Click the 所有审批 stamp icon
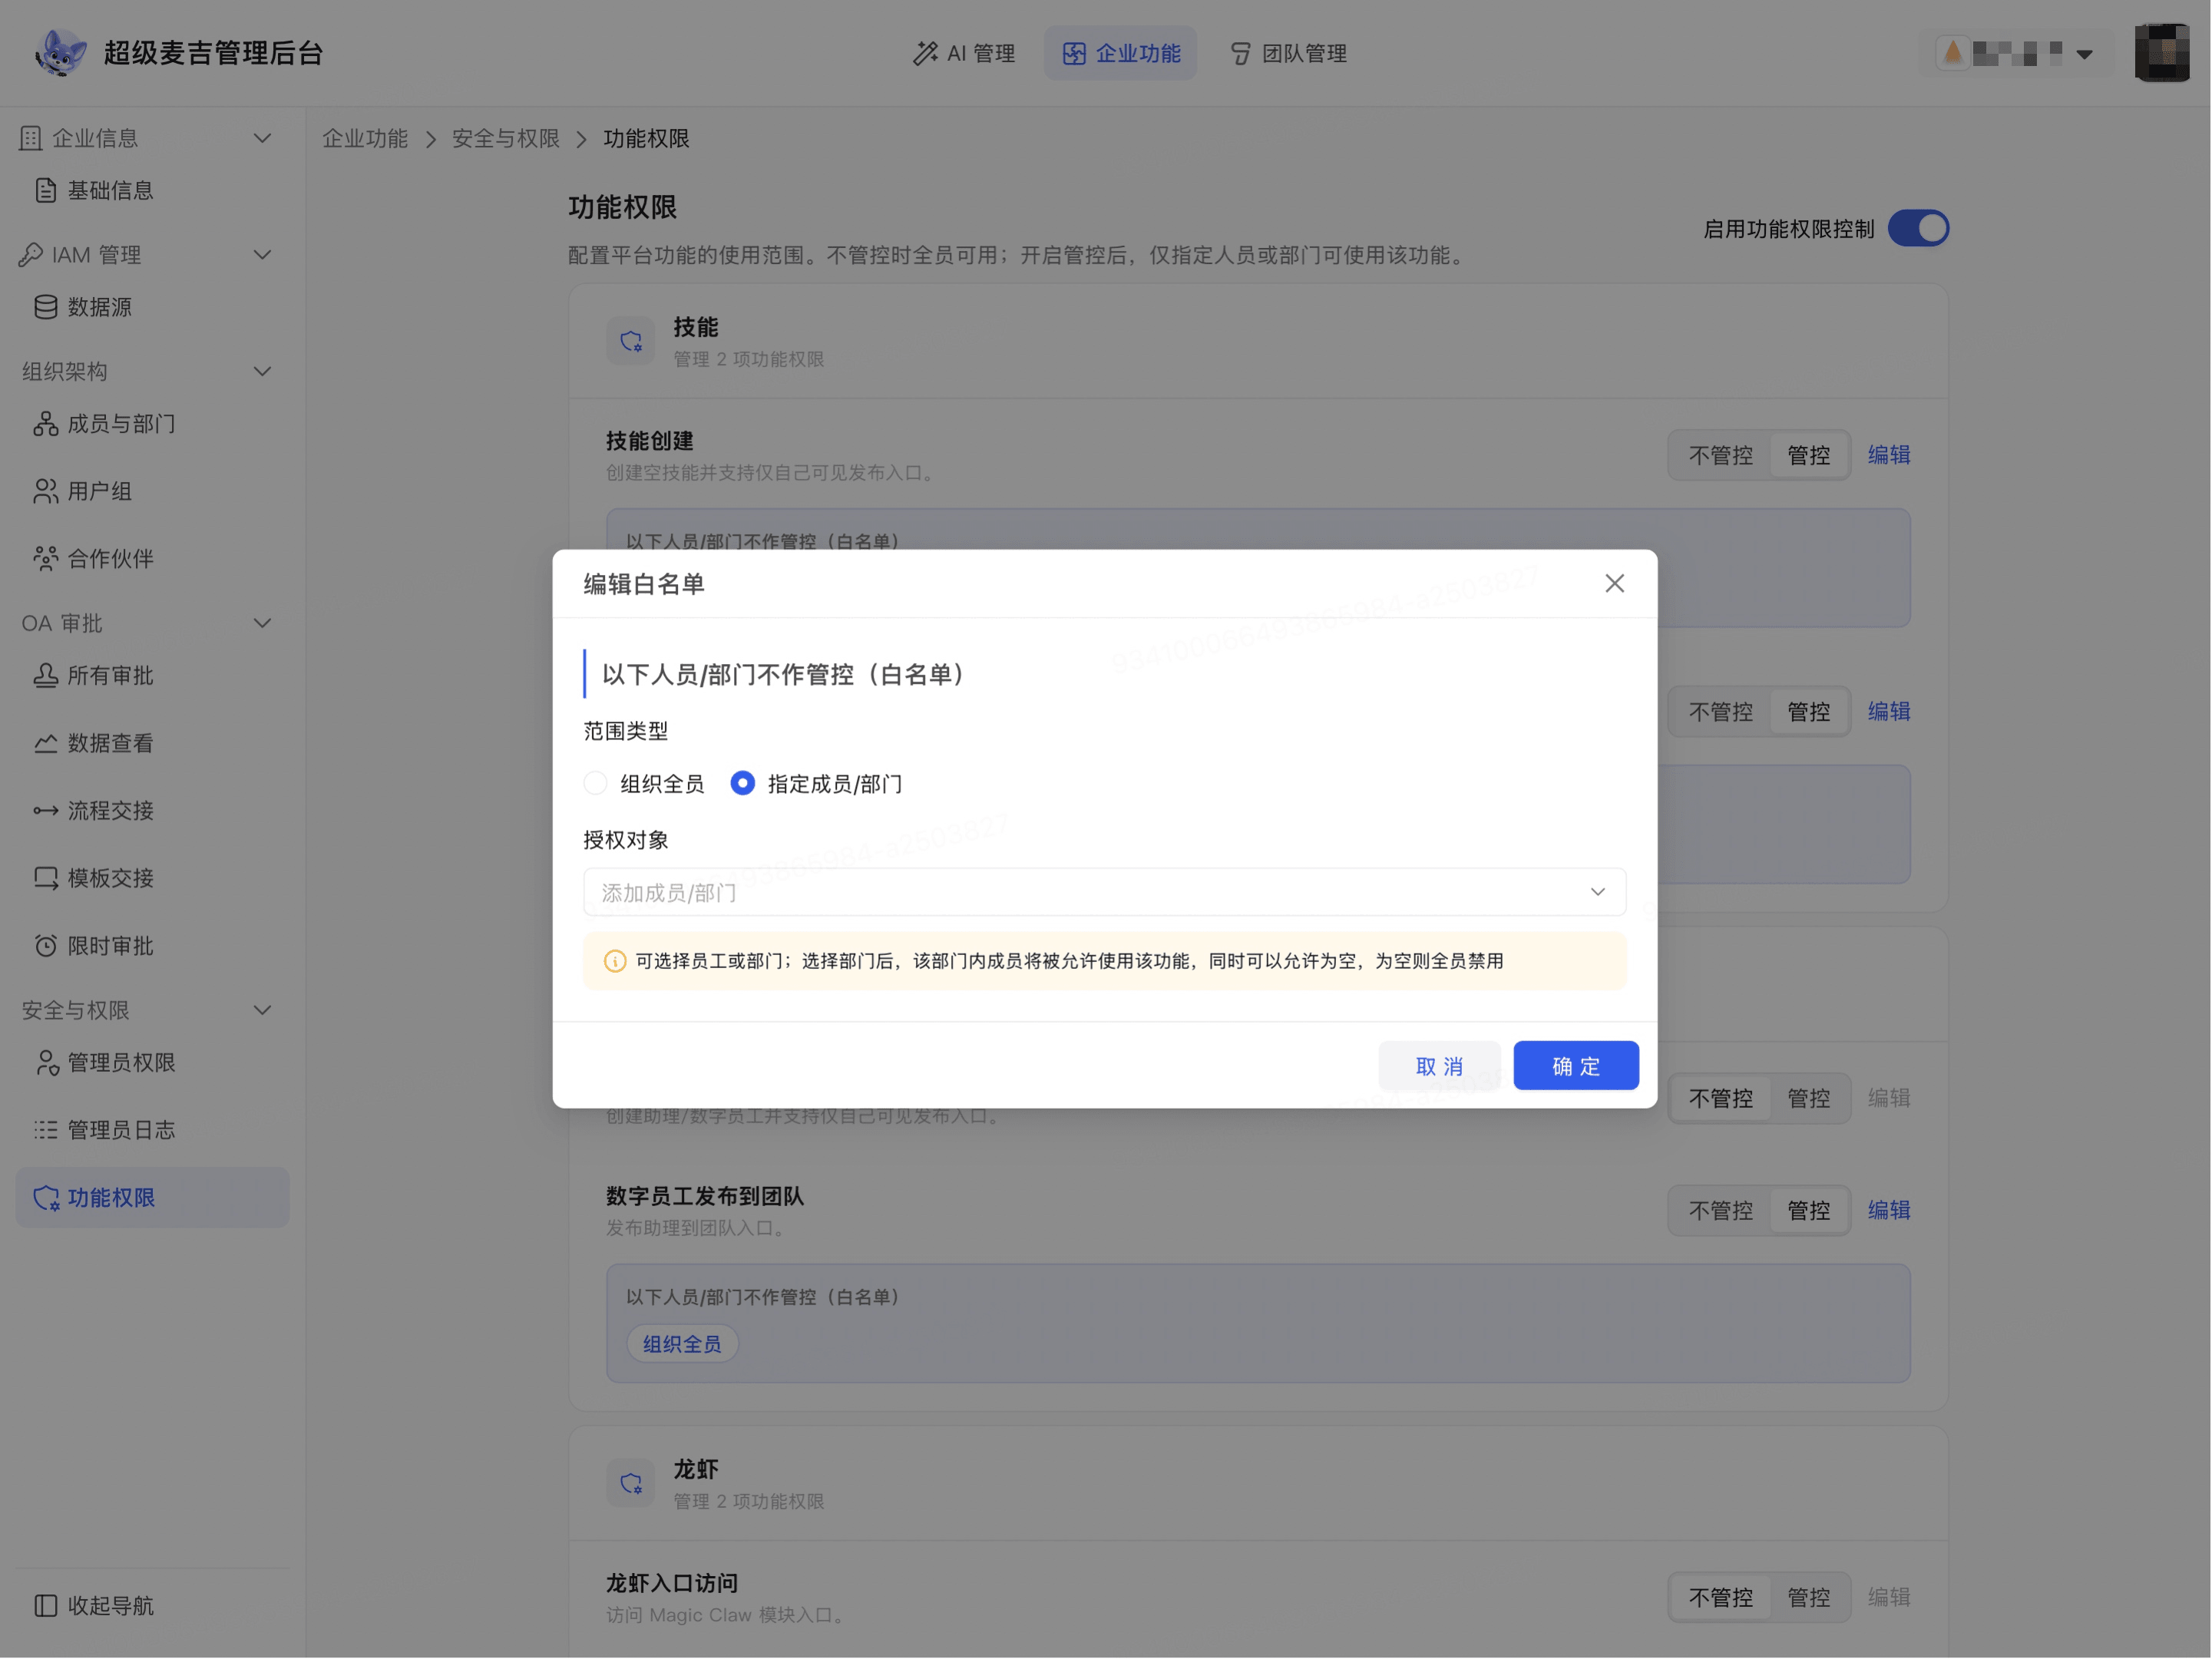The width and height of the screenshot is (2212, 1659). [x=45, y=676]
